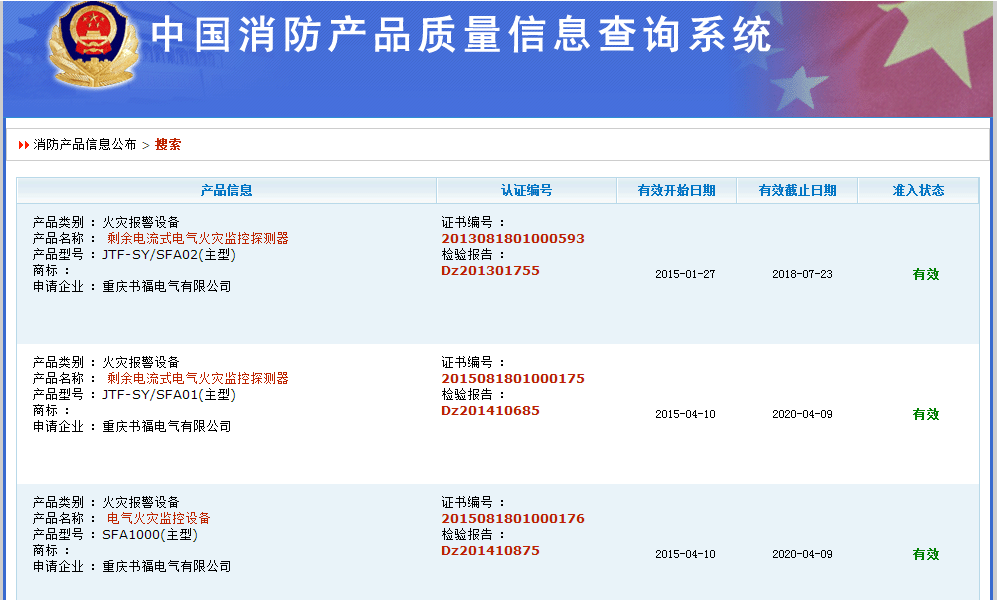
Task: Open product name link for JTF-SY/SFA01 row
Action: click(x=197, y=378)
